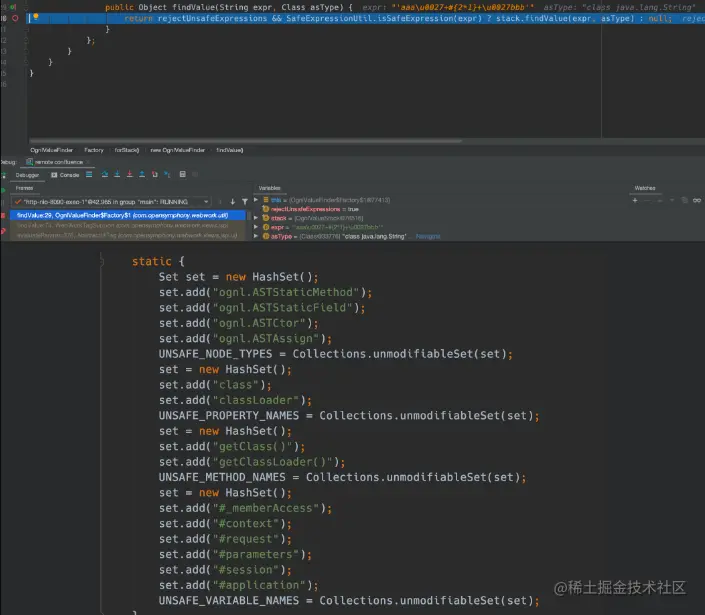Click the intention lightbulb icon in editor
This screenshot has width=705, height=615.
(x=36, y=17)
